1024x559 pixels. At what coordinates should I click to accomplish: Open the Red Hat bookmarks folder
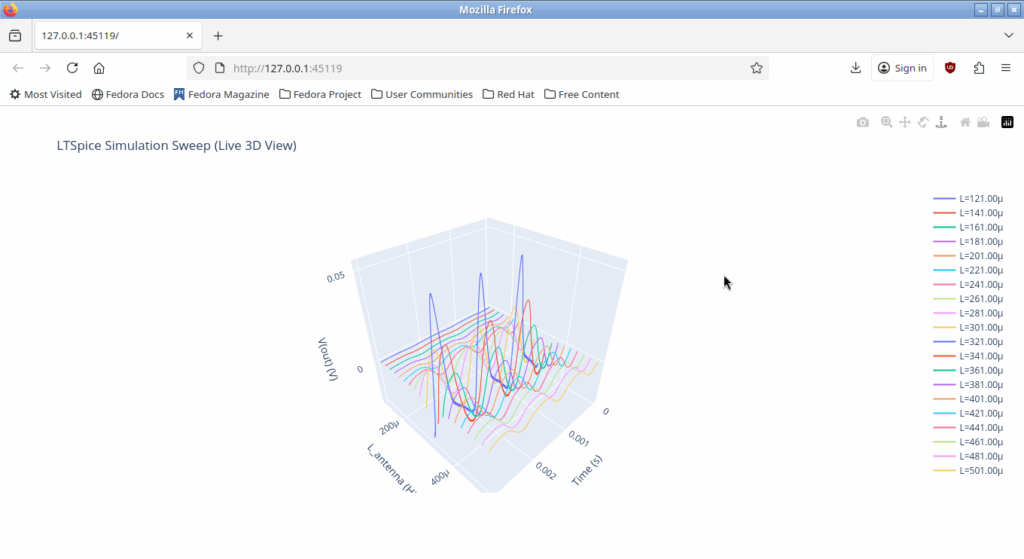(x=508, y=94)
